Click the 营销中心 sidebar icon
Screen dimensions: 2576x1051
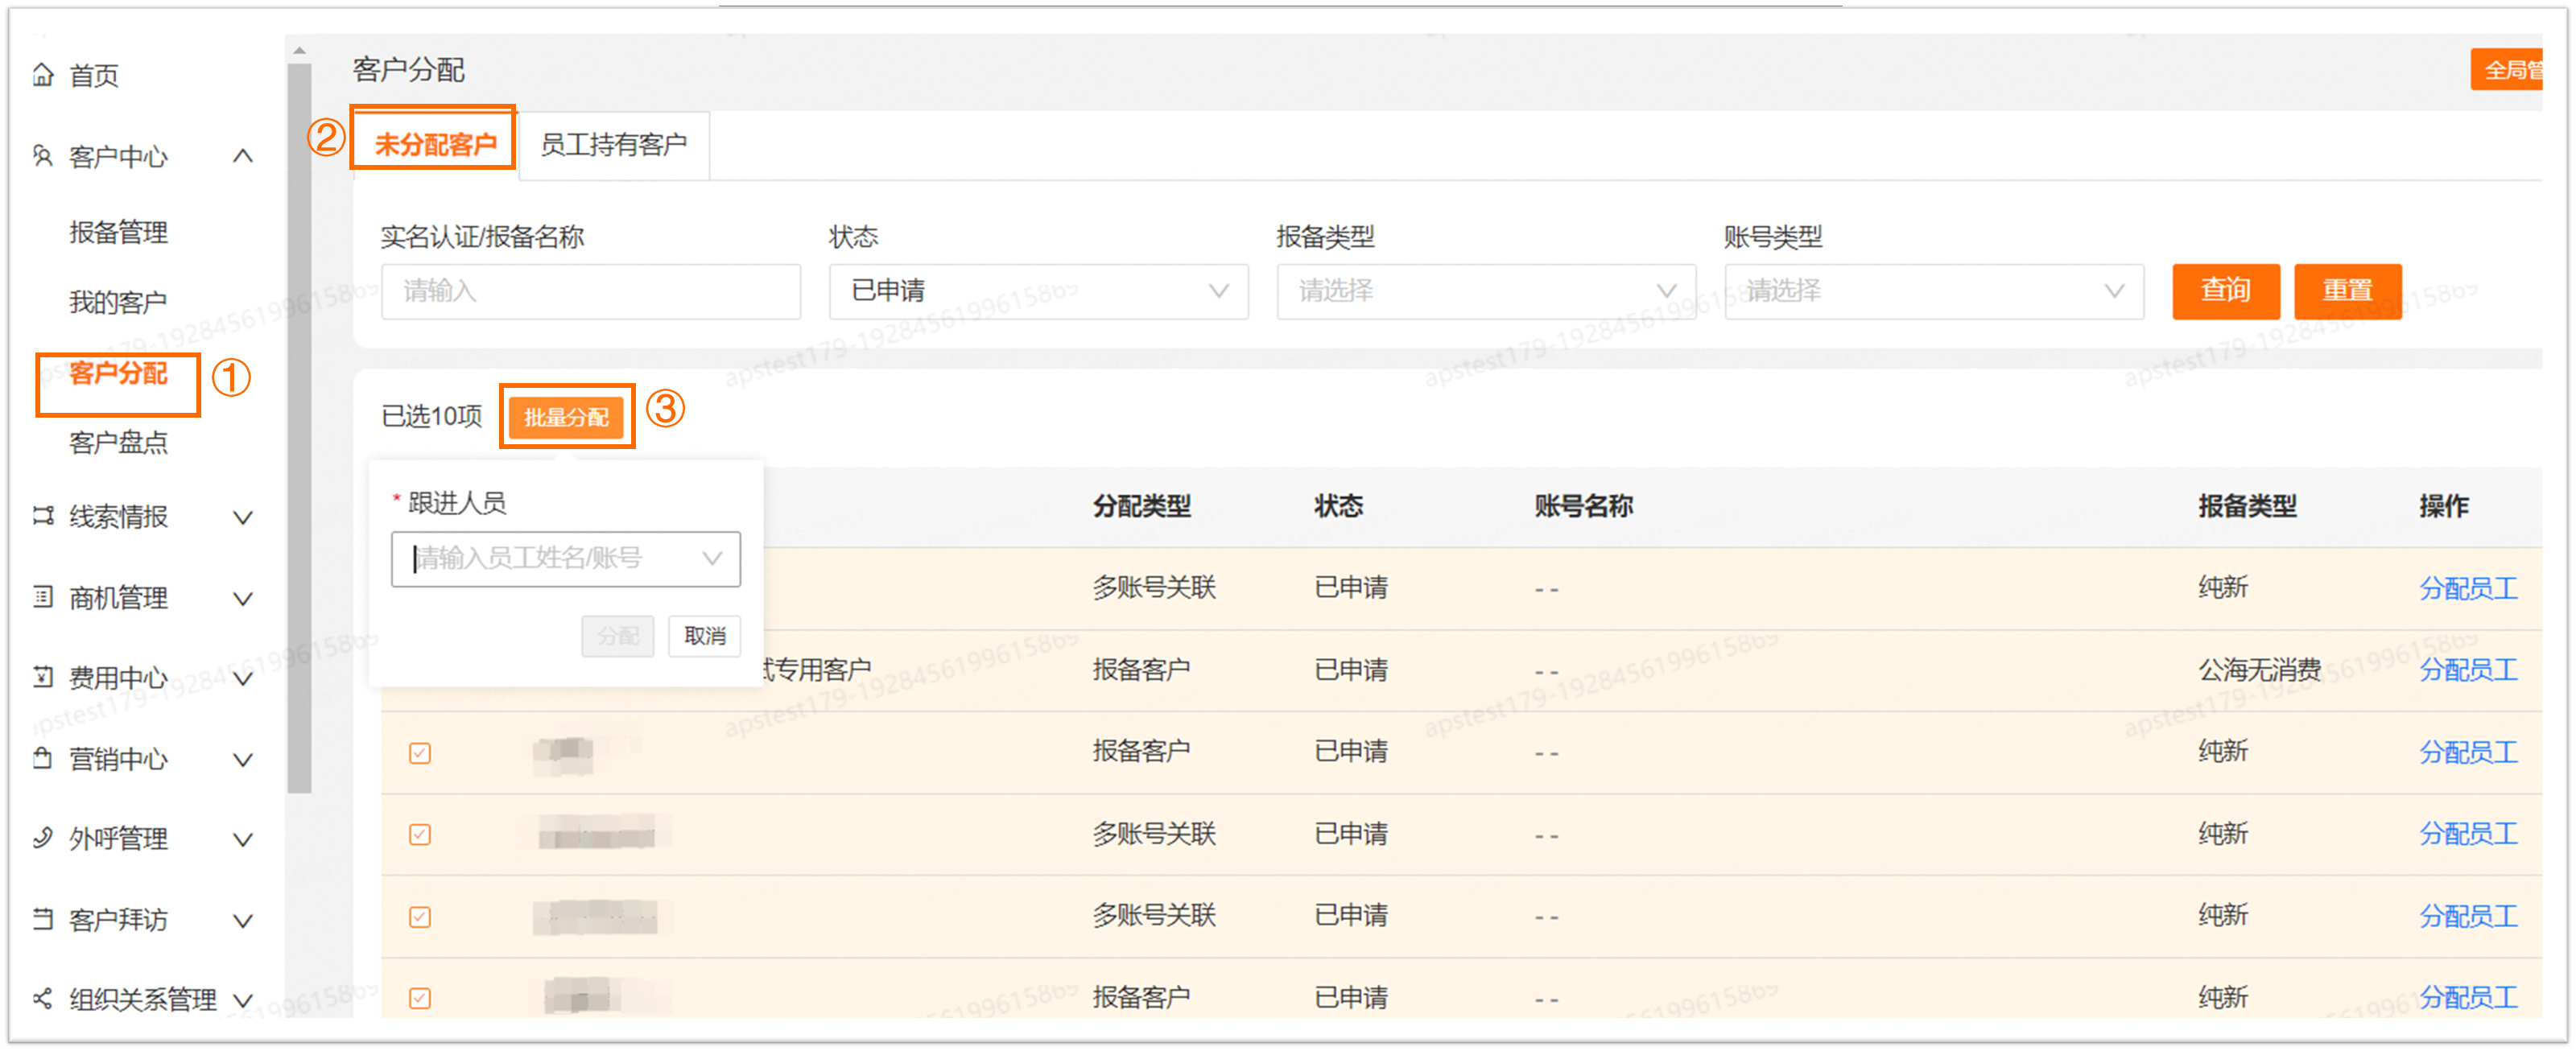43,758
